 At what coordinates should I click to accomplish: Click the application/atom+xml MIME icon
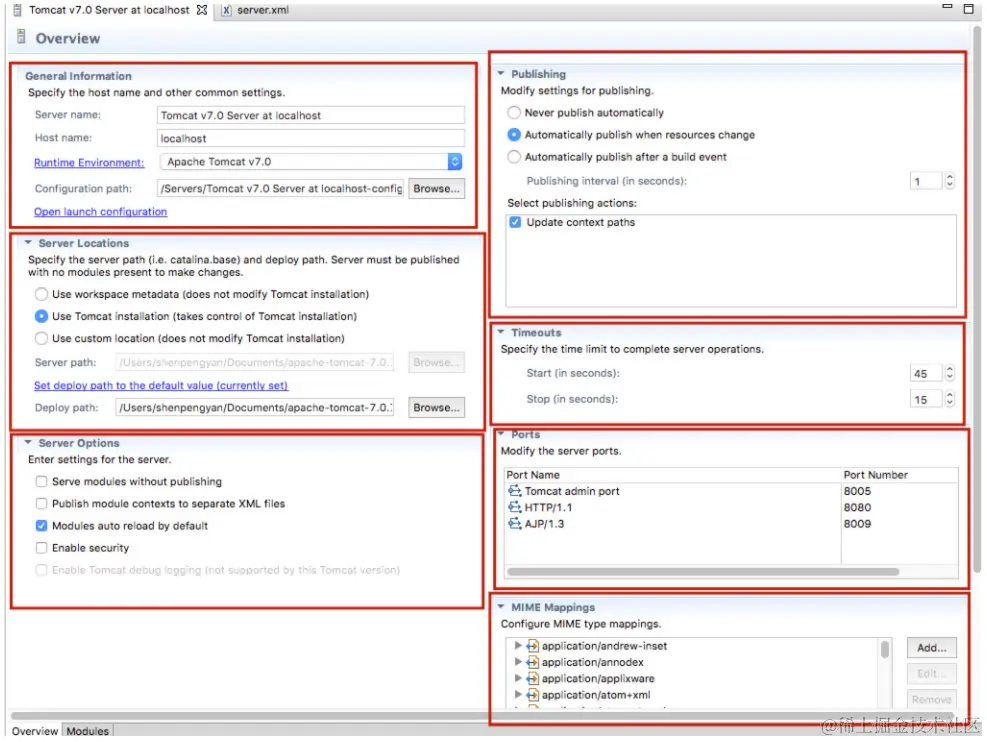pos(533,695)
